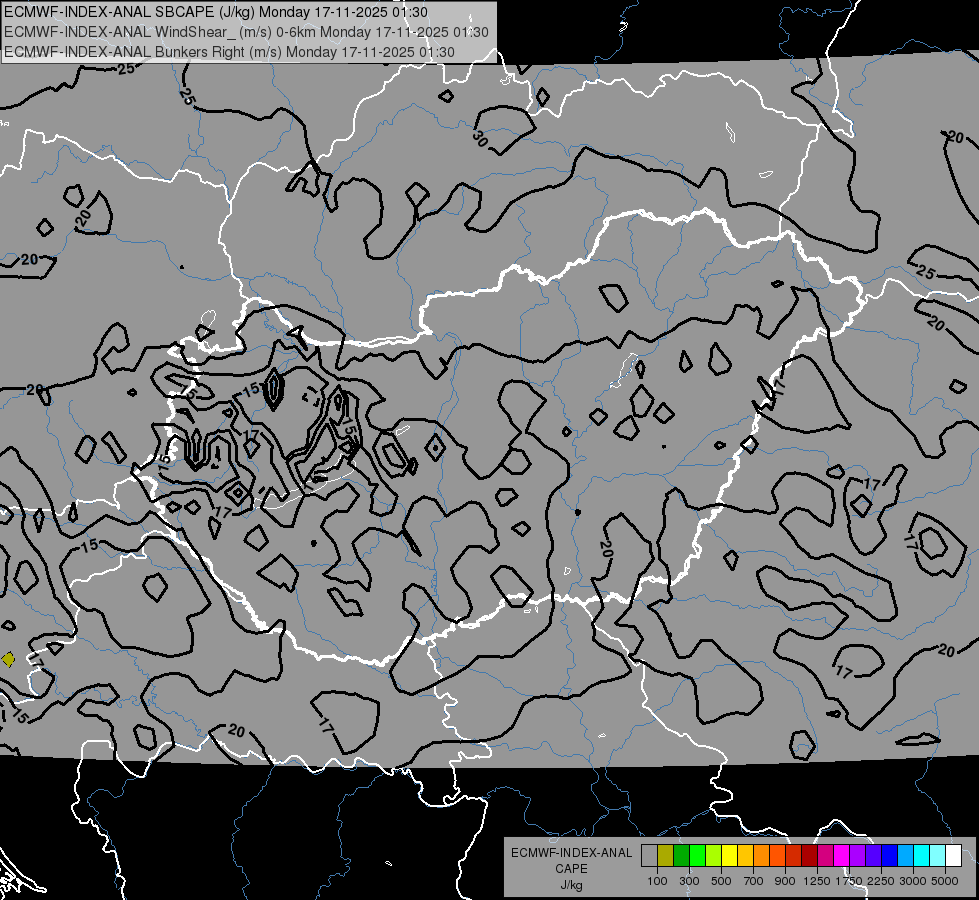Click the legend ECMWF-INDEX-ANAL label
This screenshot has width=979, height=900.
[x=571, y=853]
